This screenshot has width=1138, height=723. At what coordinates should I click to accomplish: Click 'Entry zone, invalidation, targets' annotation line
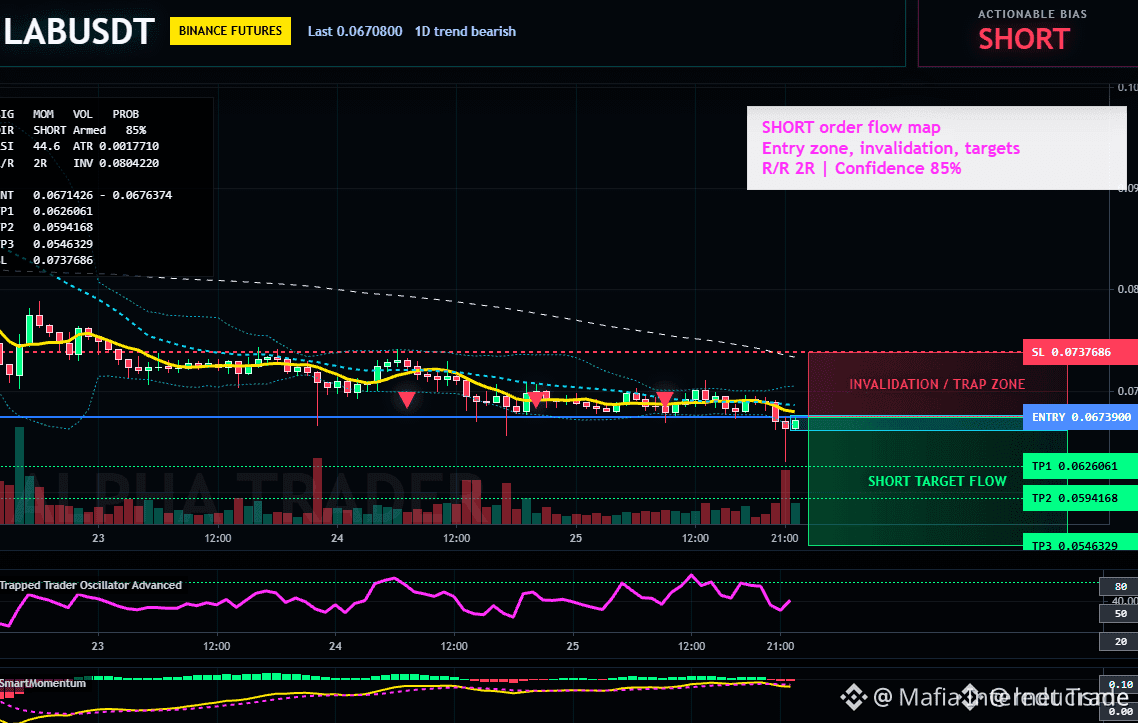(x=891, y=148)
